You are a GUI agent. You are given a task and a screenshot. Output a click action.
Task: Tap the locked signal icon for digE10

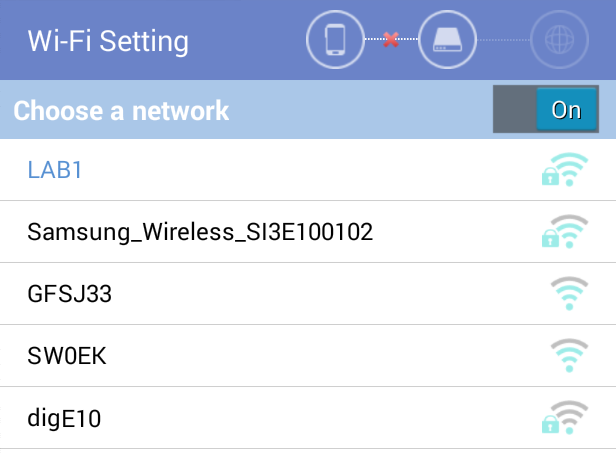click(565, 418)
